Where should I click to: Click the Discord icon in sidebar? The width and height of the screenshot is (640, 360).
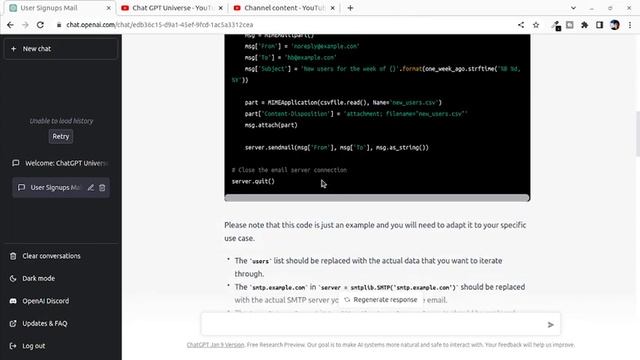[13, 301]
